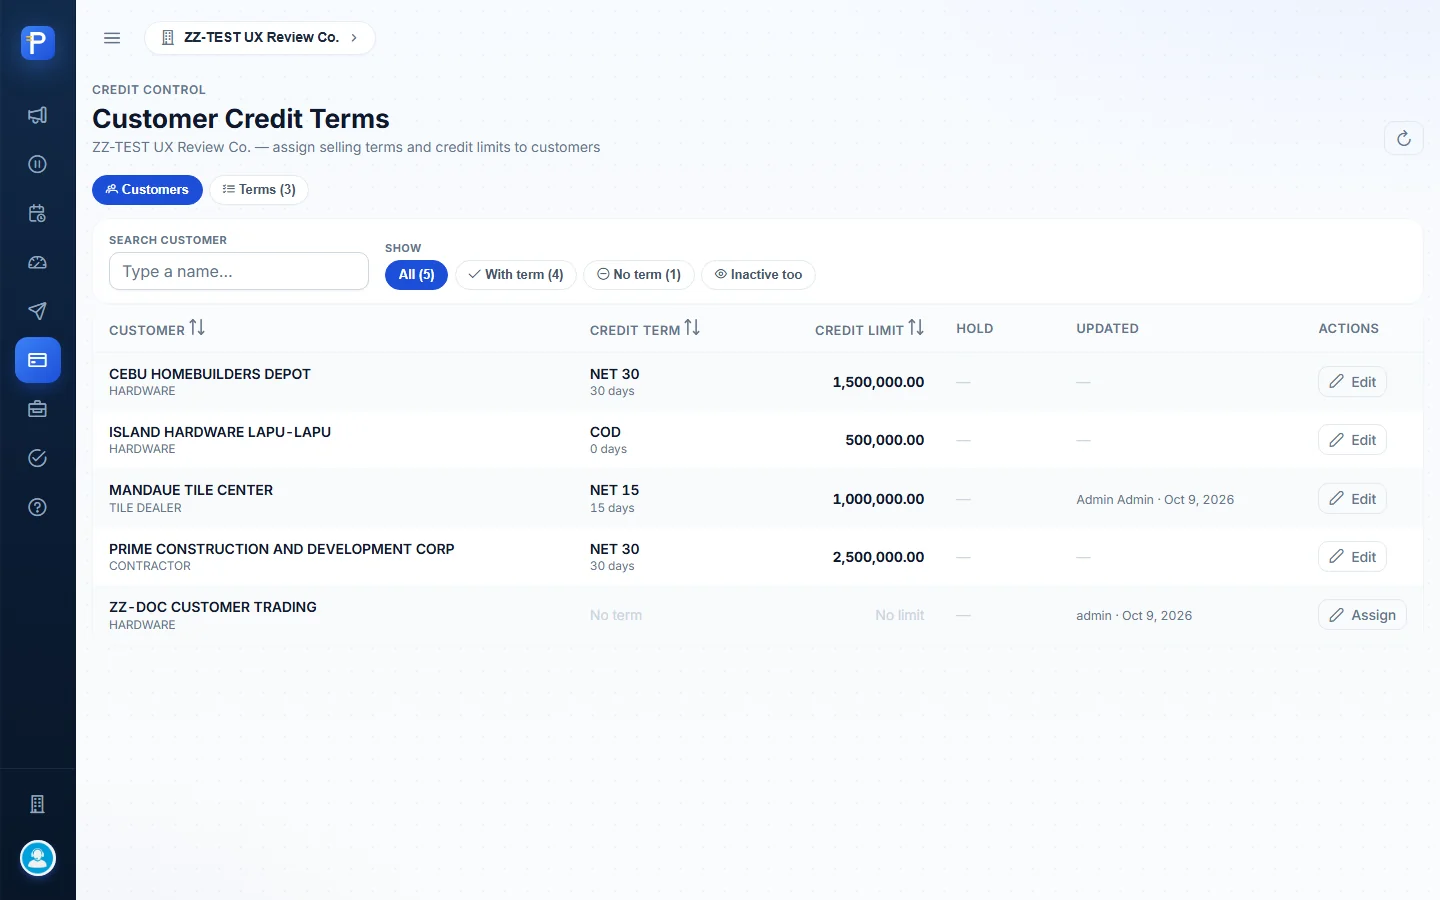Edit Island Hardware Lapu-Lapu credit terms
Image resolution: width=1440 pixels, height=900 pixels.
pos(1352,440)
